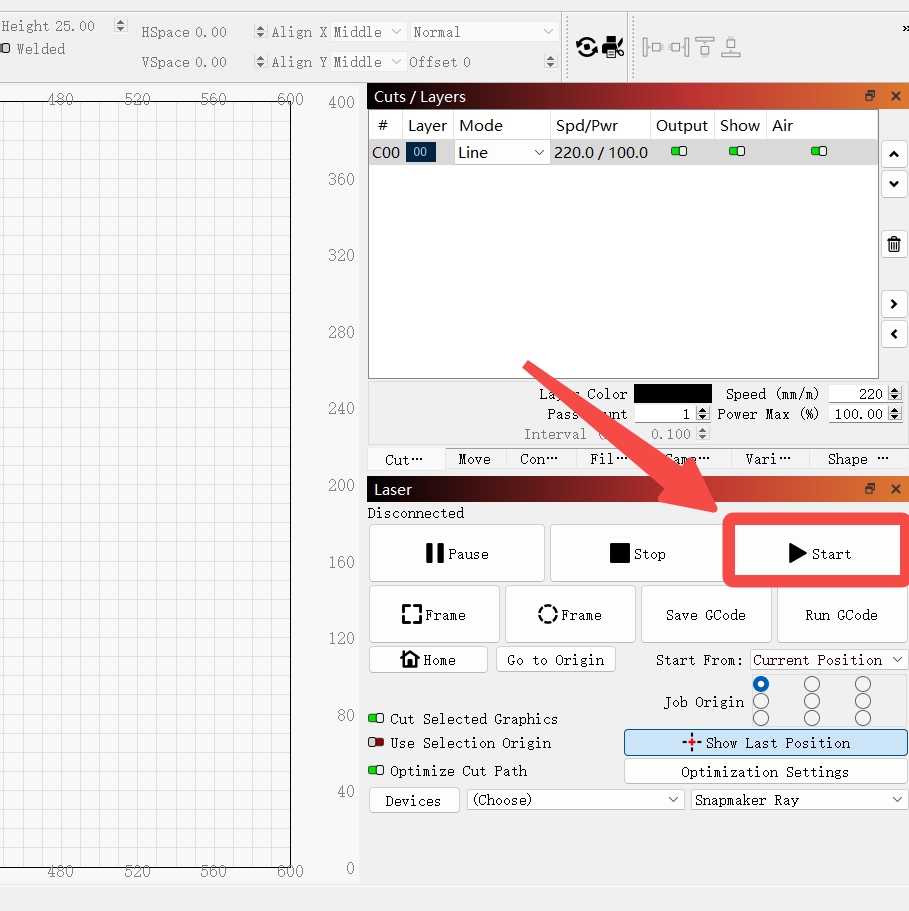Open the Start From dropdown
The height and width of the screenshot is (911, 909).
click(x=828, y=660)
